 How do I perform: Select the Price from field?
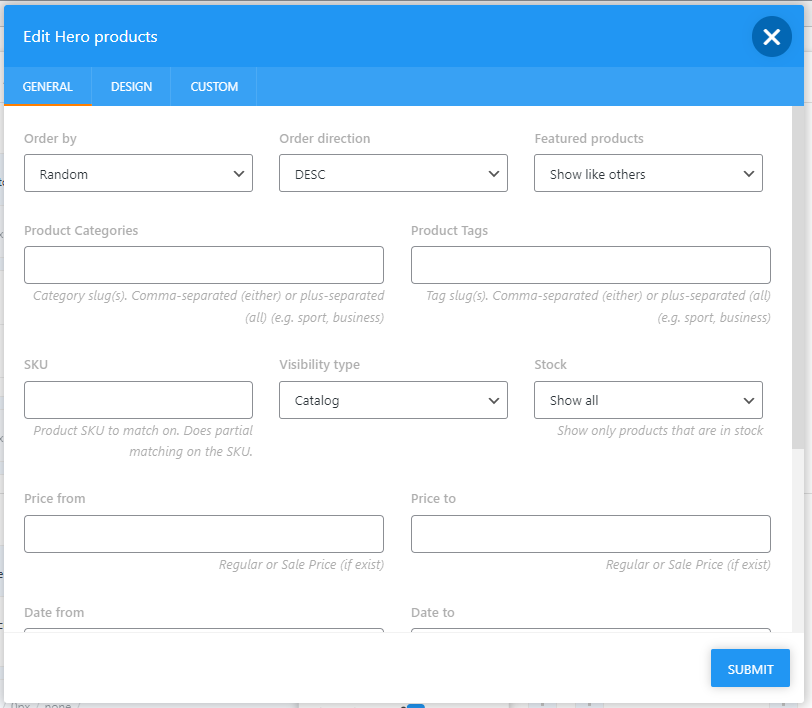click(204, 534)
